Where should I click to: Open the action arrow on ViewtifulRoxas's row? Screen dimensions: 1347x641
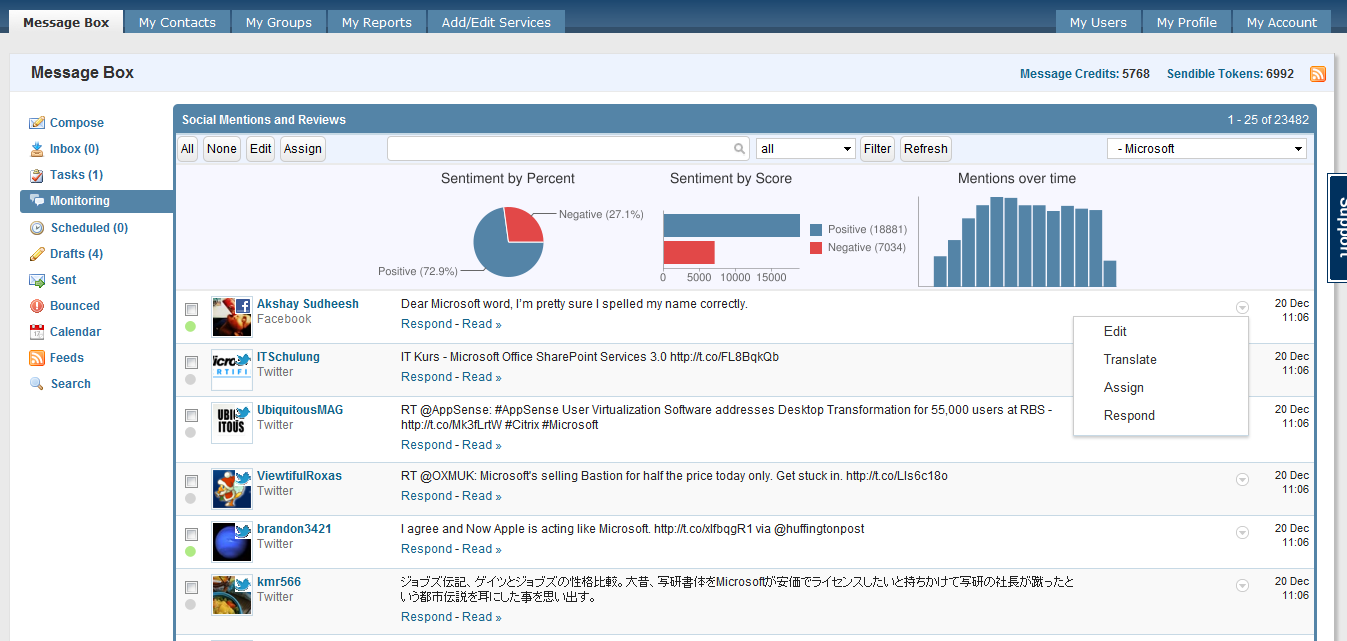[1242, 480]
